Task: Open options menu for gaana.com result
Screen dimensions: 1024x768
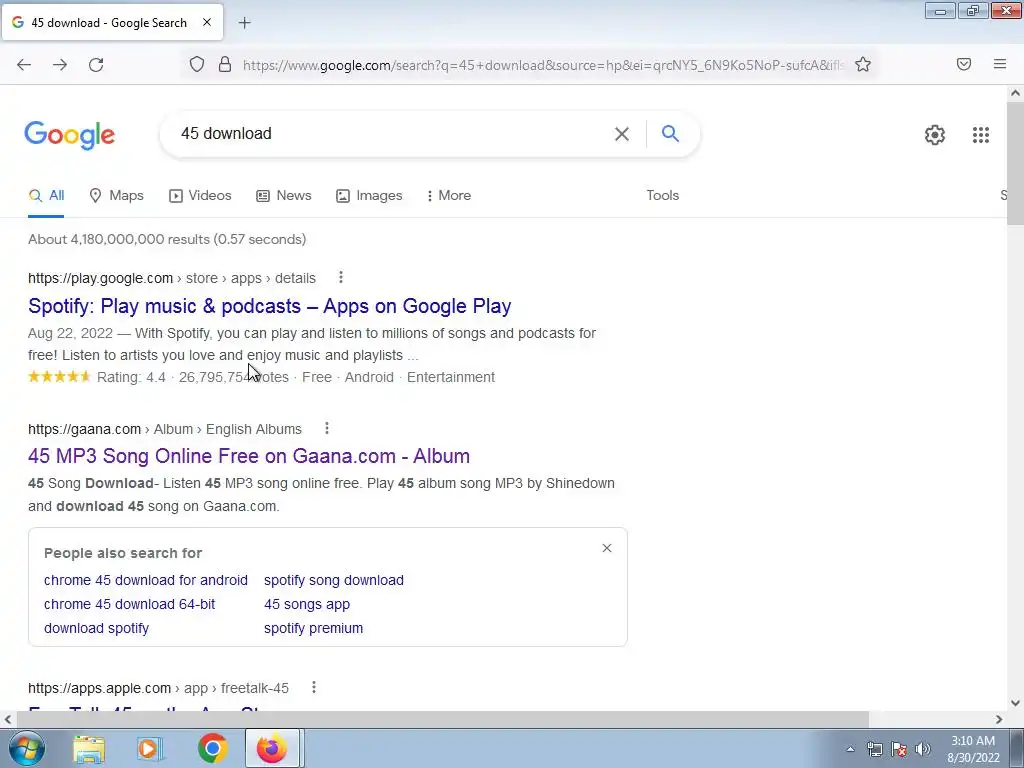Action: [x=327, y=428]
